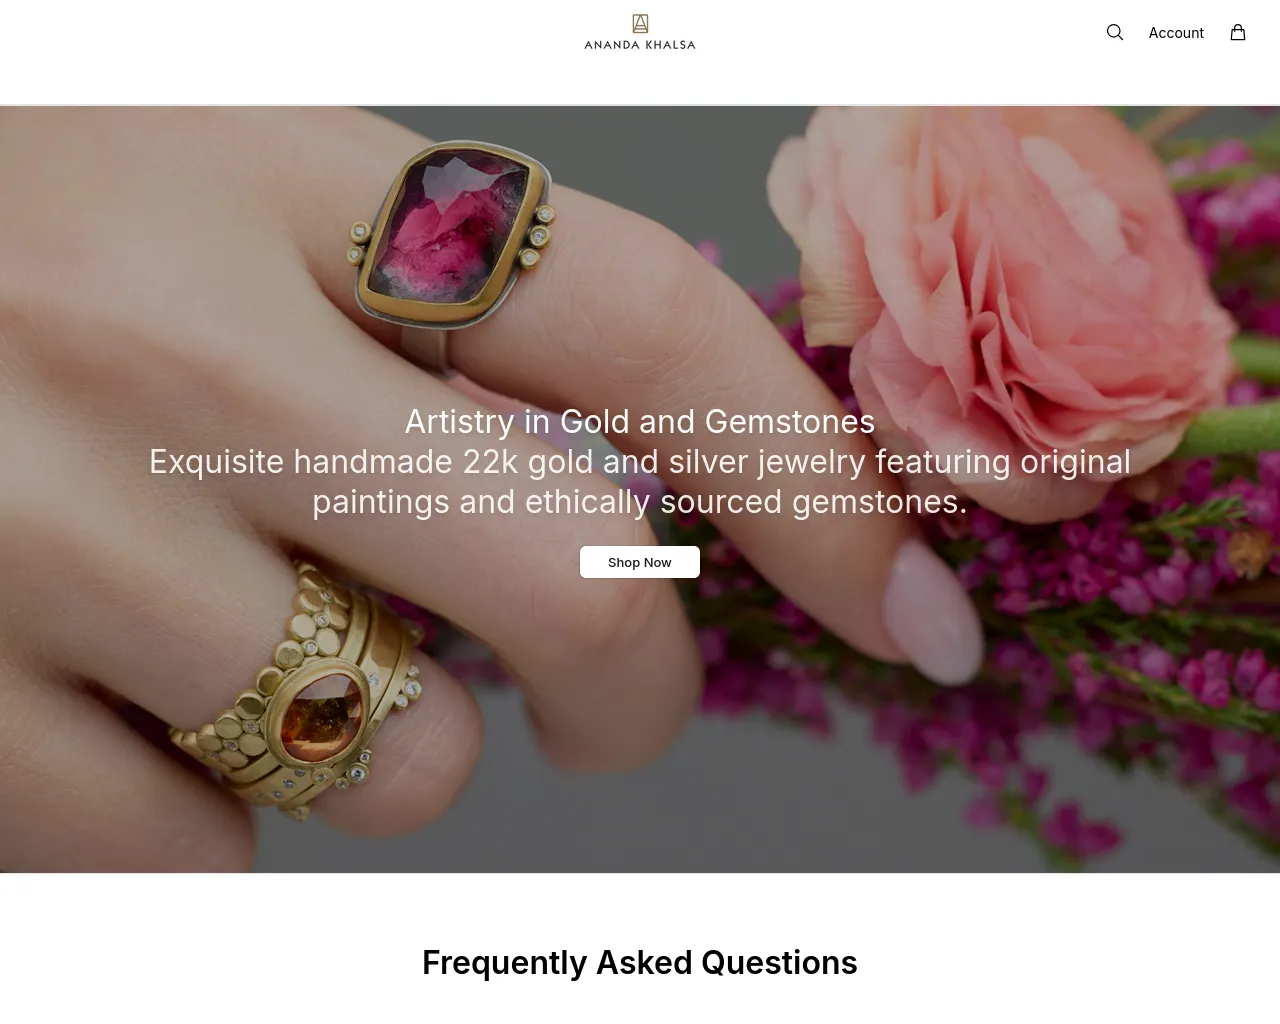
Task: Click the Exquisite handmade 22k gold description text
Action: [640, 481]
